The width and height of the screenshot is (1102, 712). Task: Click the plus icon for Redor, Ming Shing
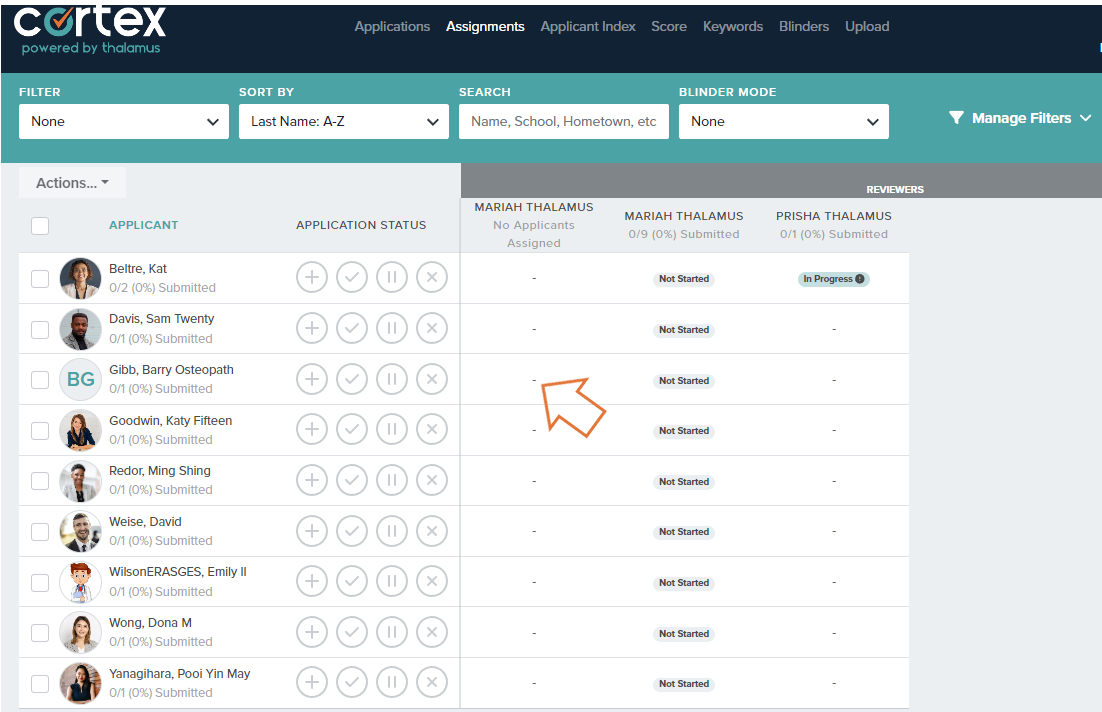click(x=311, y=480)
